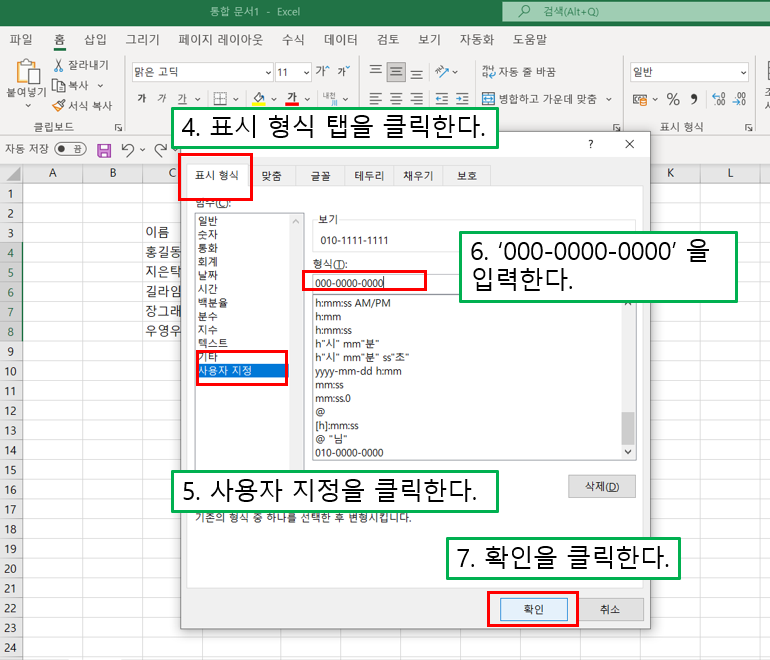Click the search box 검색(Alt+Q)
Screen dimensions: 770x660
point(636,11)
